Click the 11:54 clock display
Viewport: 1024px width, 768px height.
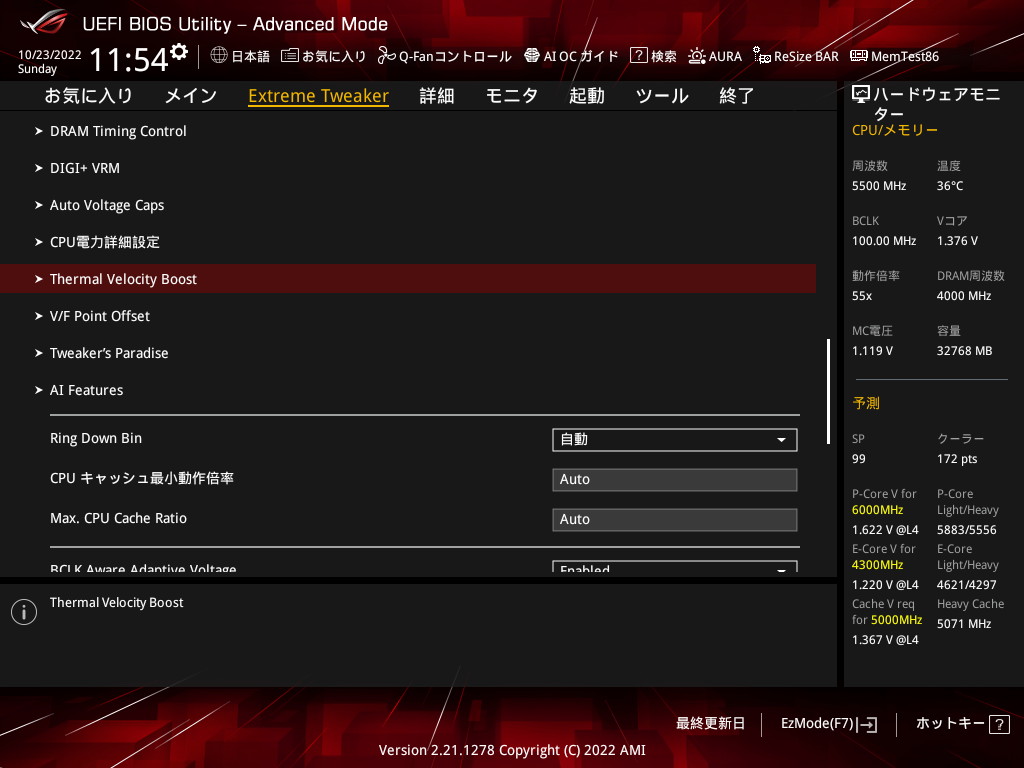(x=129, y=60)
